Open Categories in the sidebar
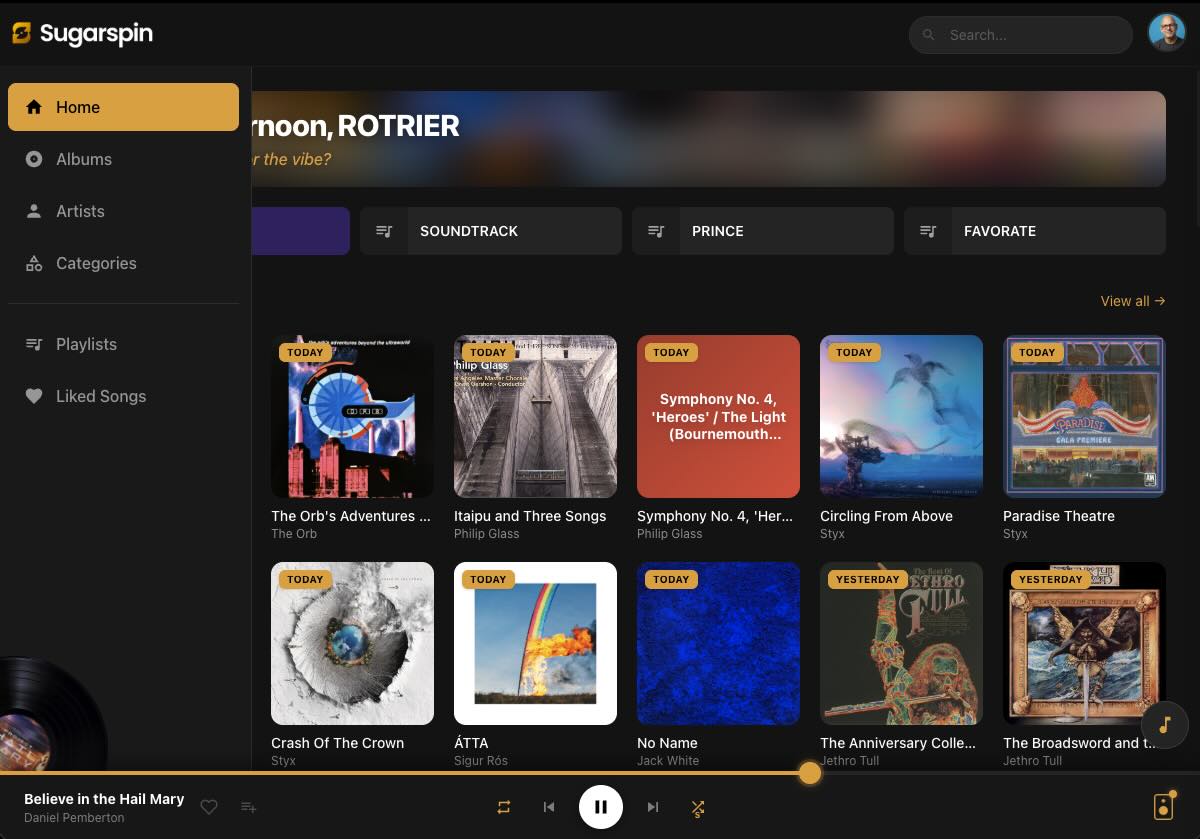This screenshot has width=1200, height=839. click(123, 263)
